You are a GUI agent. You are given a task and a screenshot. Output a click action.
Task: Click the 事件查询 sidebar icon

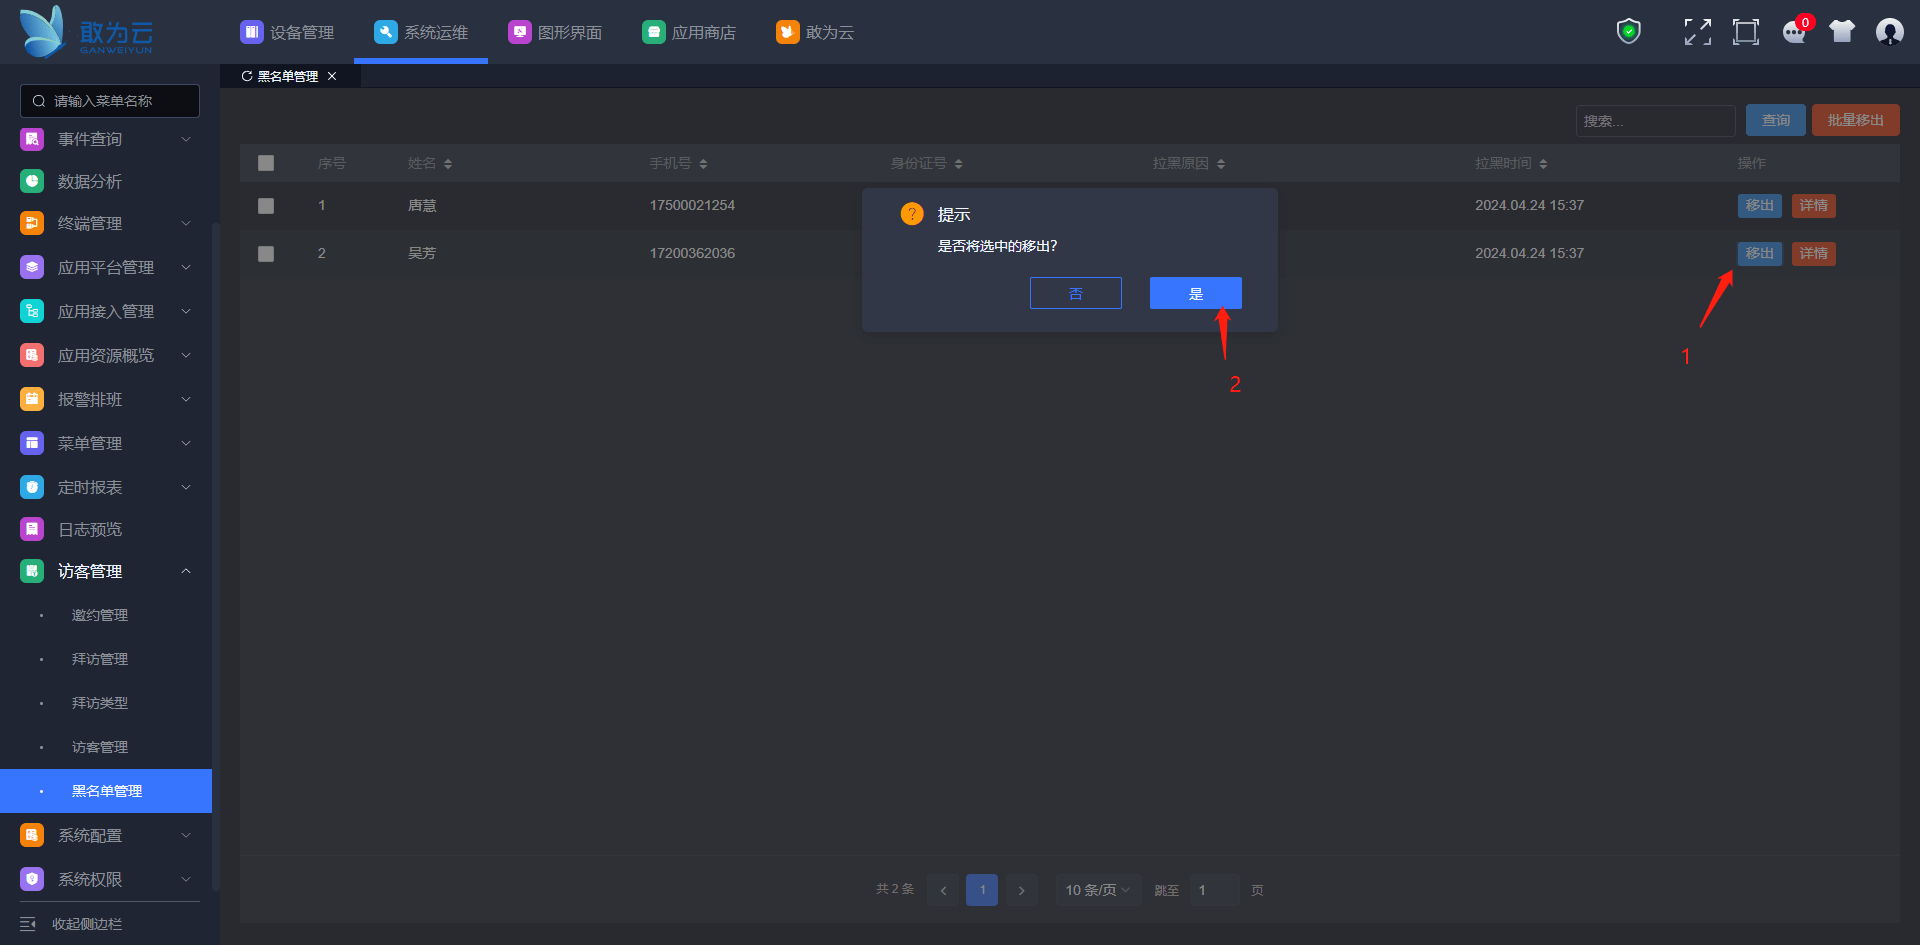(x=32, y=139)
